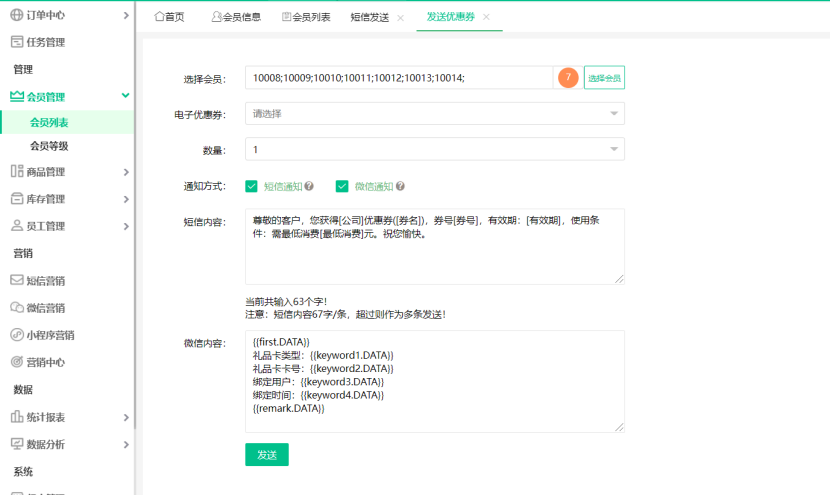This screenshot has height=496, width=831.
Task: Open 短信营销 in the sidebar
Action: pyautogui.click(x=46, y=280)
